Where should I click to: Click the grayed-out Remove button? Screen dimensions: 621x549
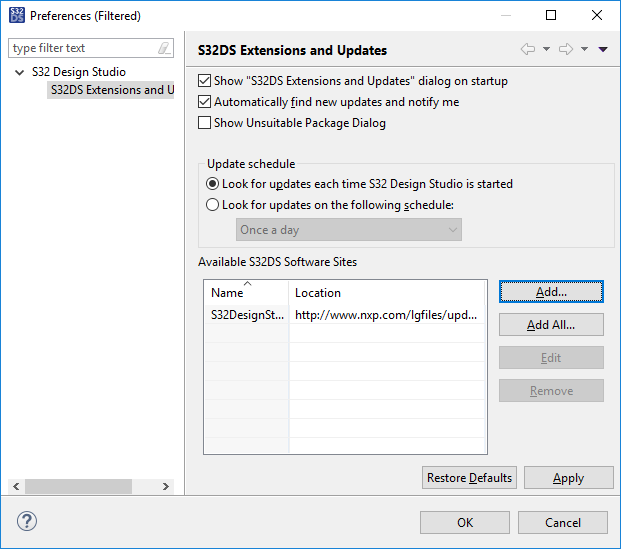point(551,391)
